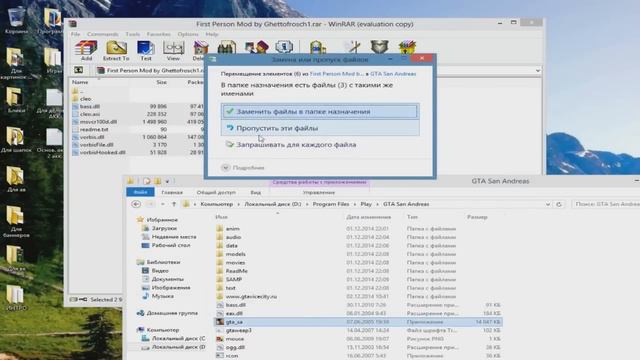The width and height of the screenshot is (640, 360).
Task: Select gta_sa application file in Explorer
Action: [x=358, y=322]
